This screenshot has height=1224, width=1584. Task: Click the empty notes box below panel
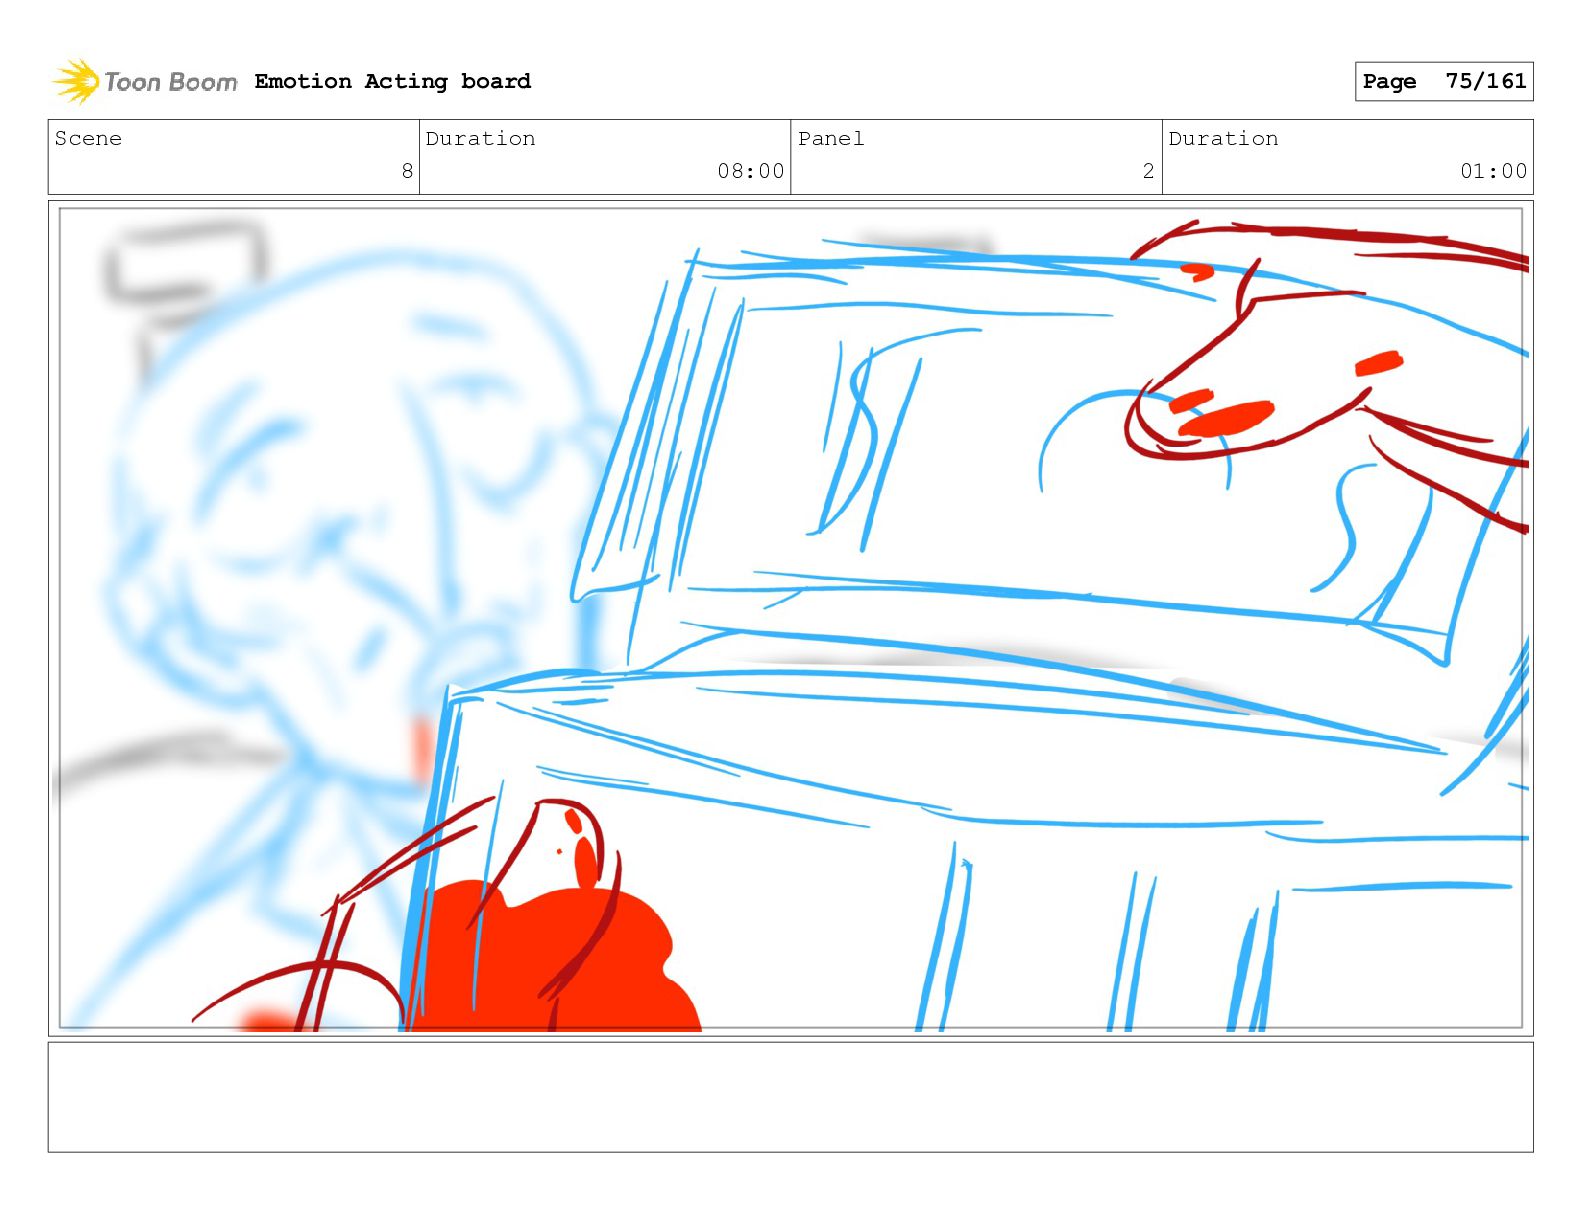(791, 1097)
